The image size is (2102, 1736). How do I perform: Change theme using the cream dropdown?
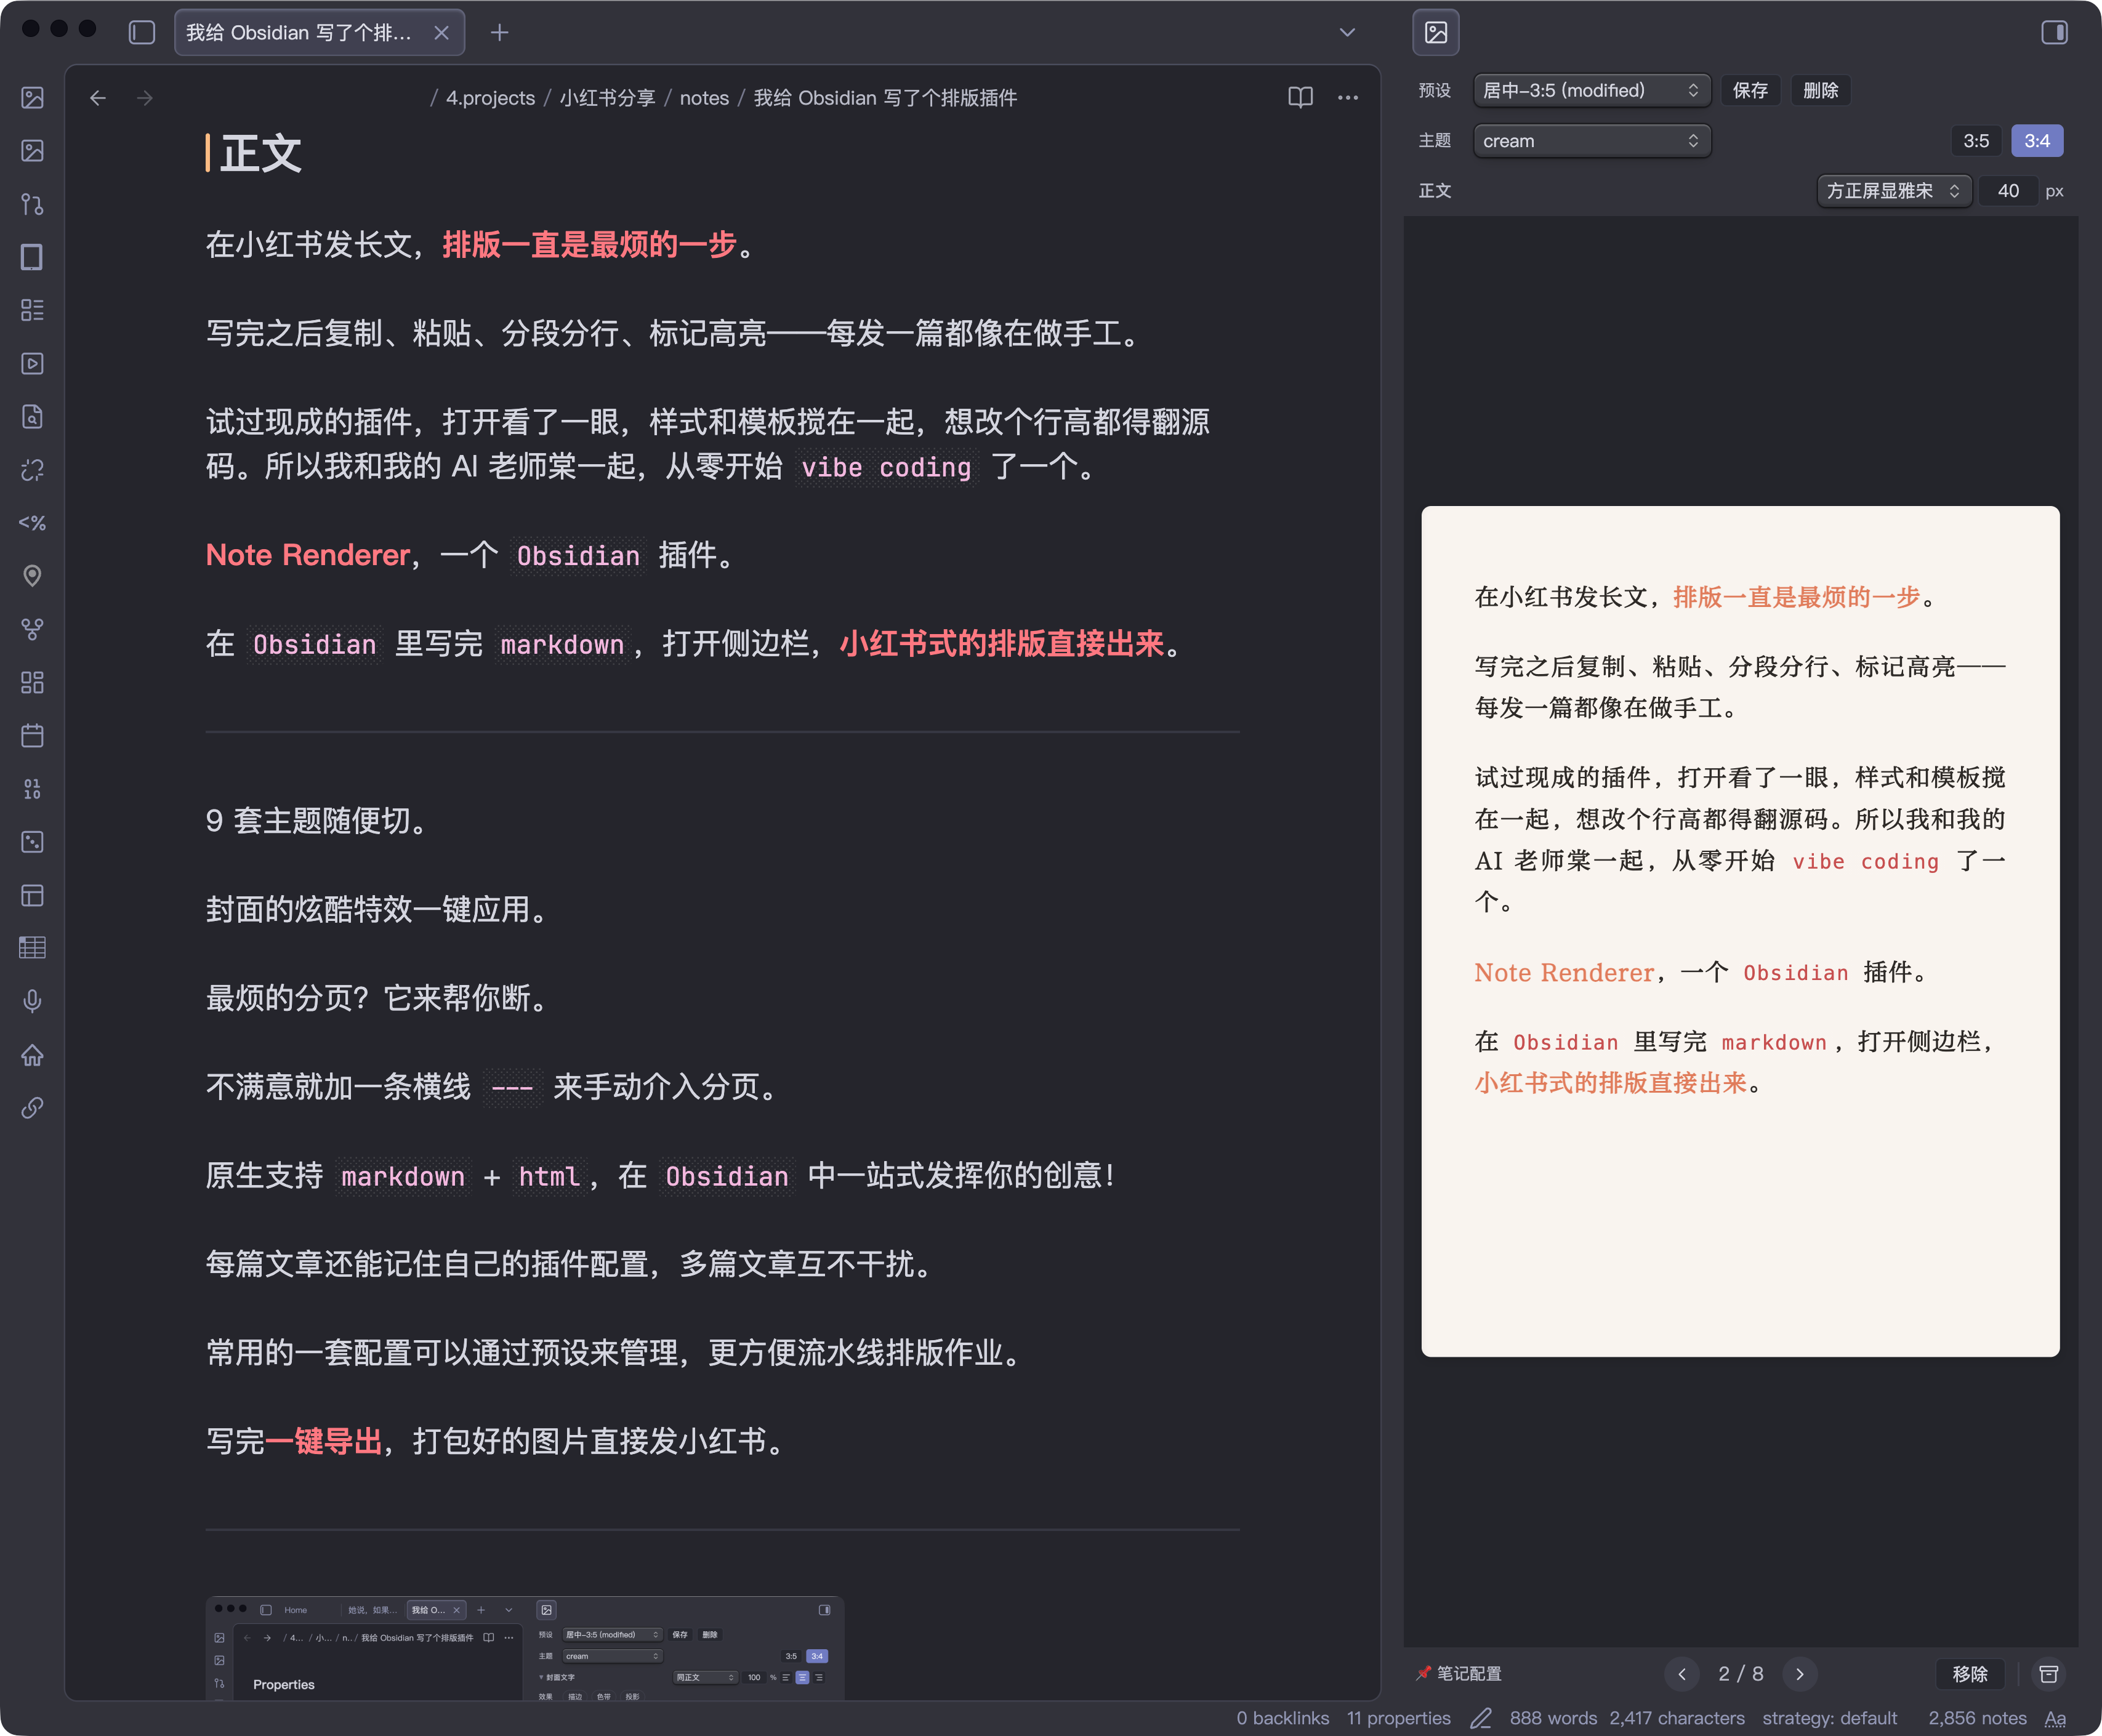(x=1592, y=141)
